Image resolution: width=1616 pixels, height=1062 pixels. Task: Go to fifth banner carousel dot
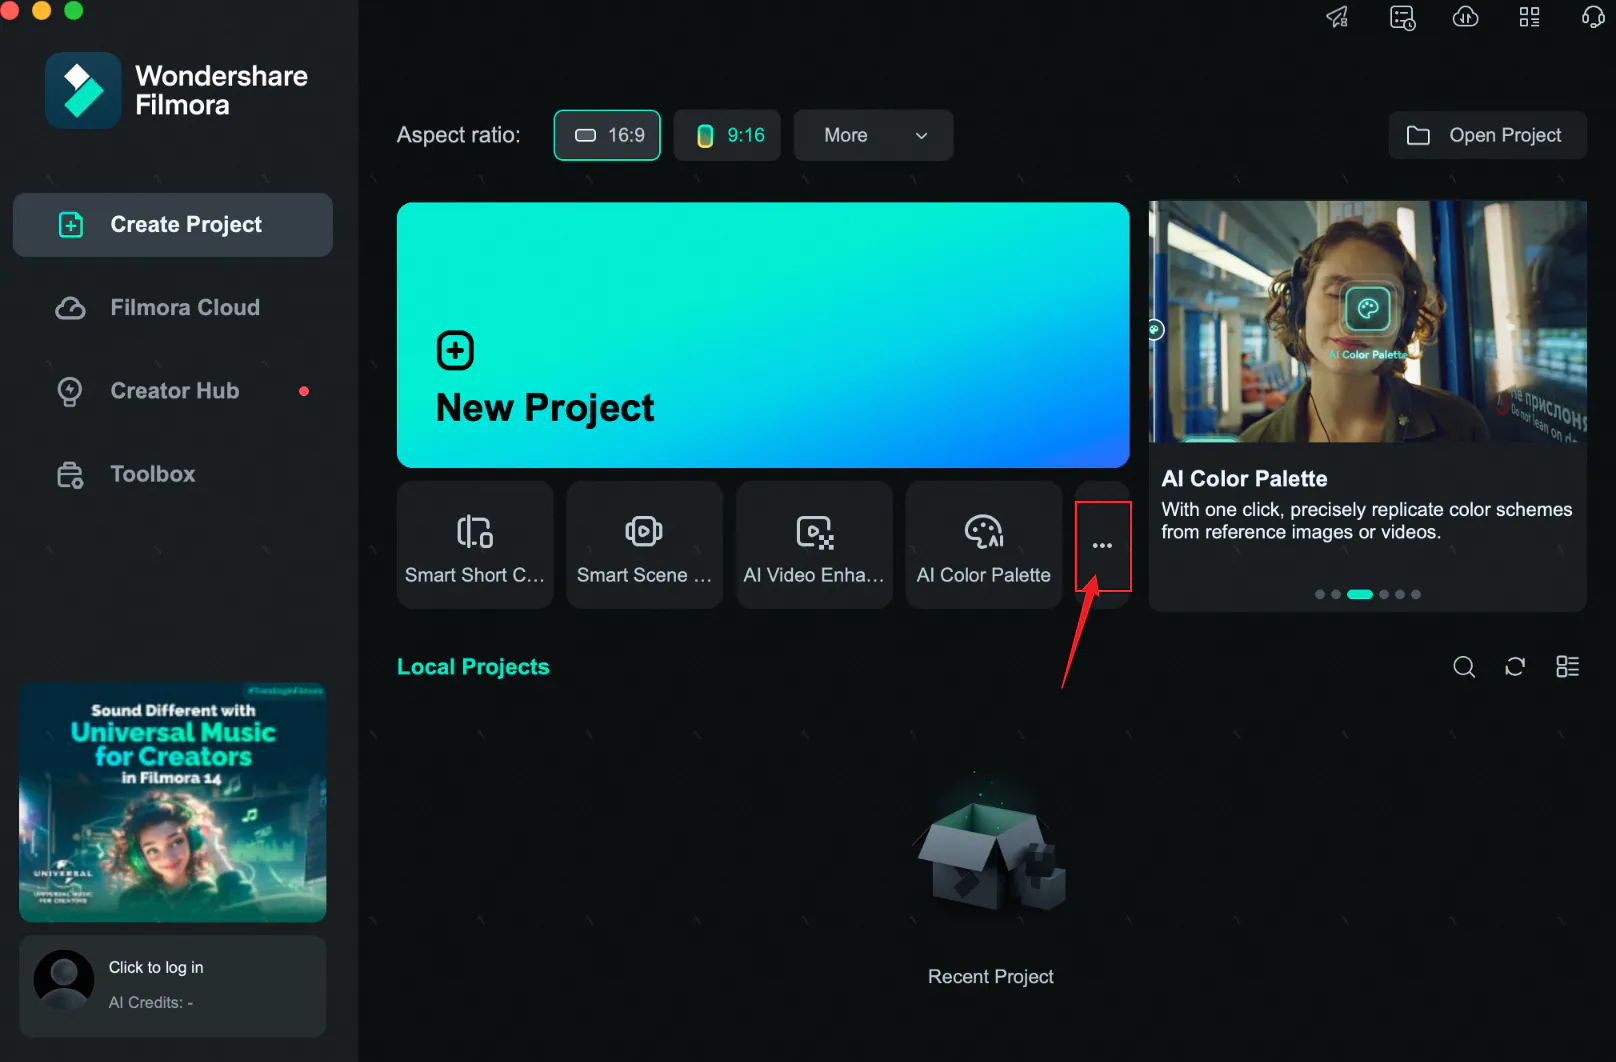[1400, 594]
